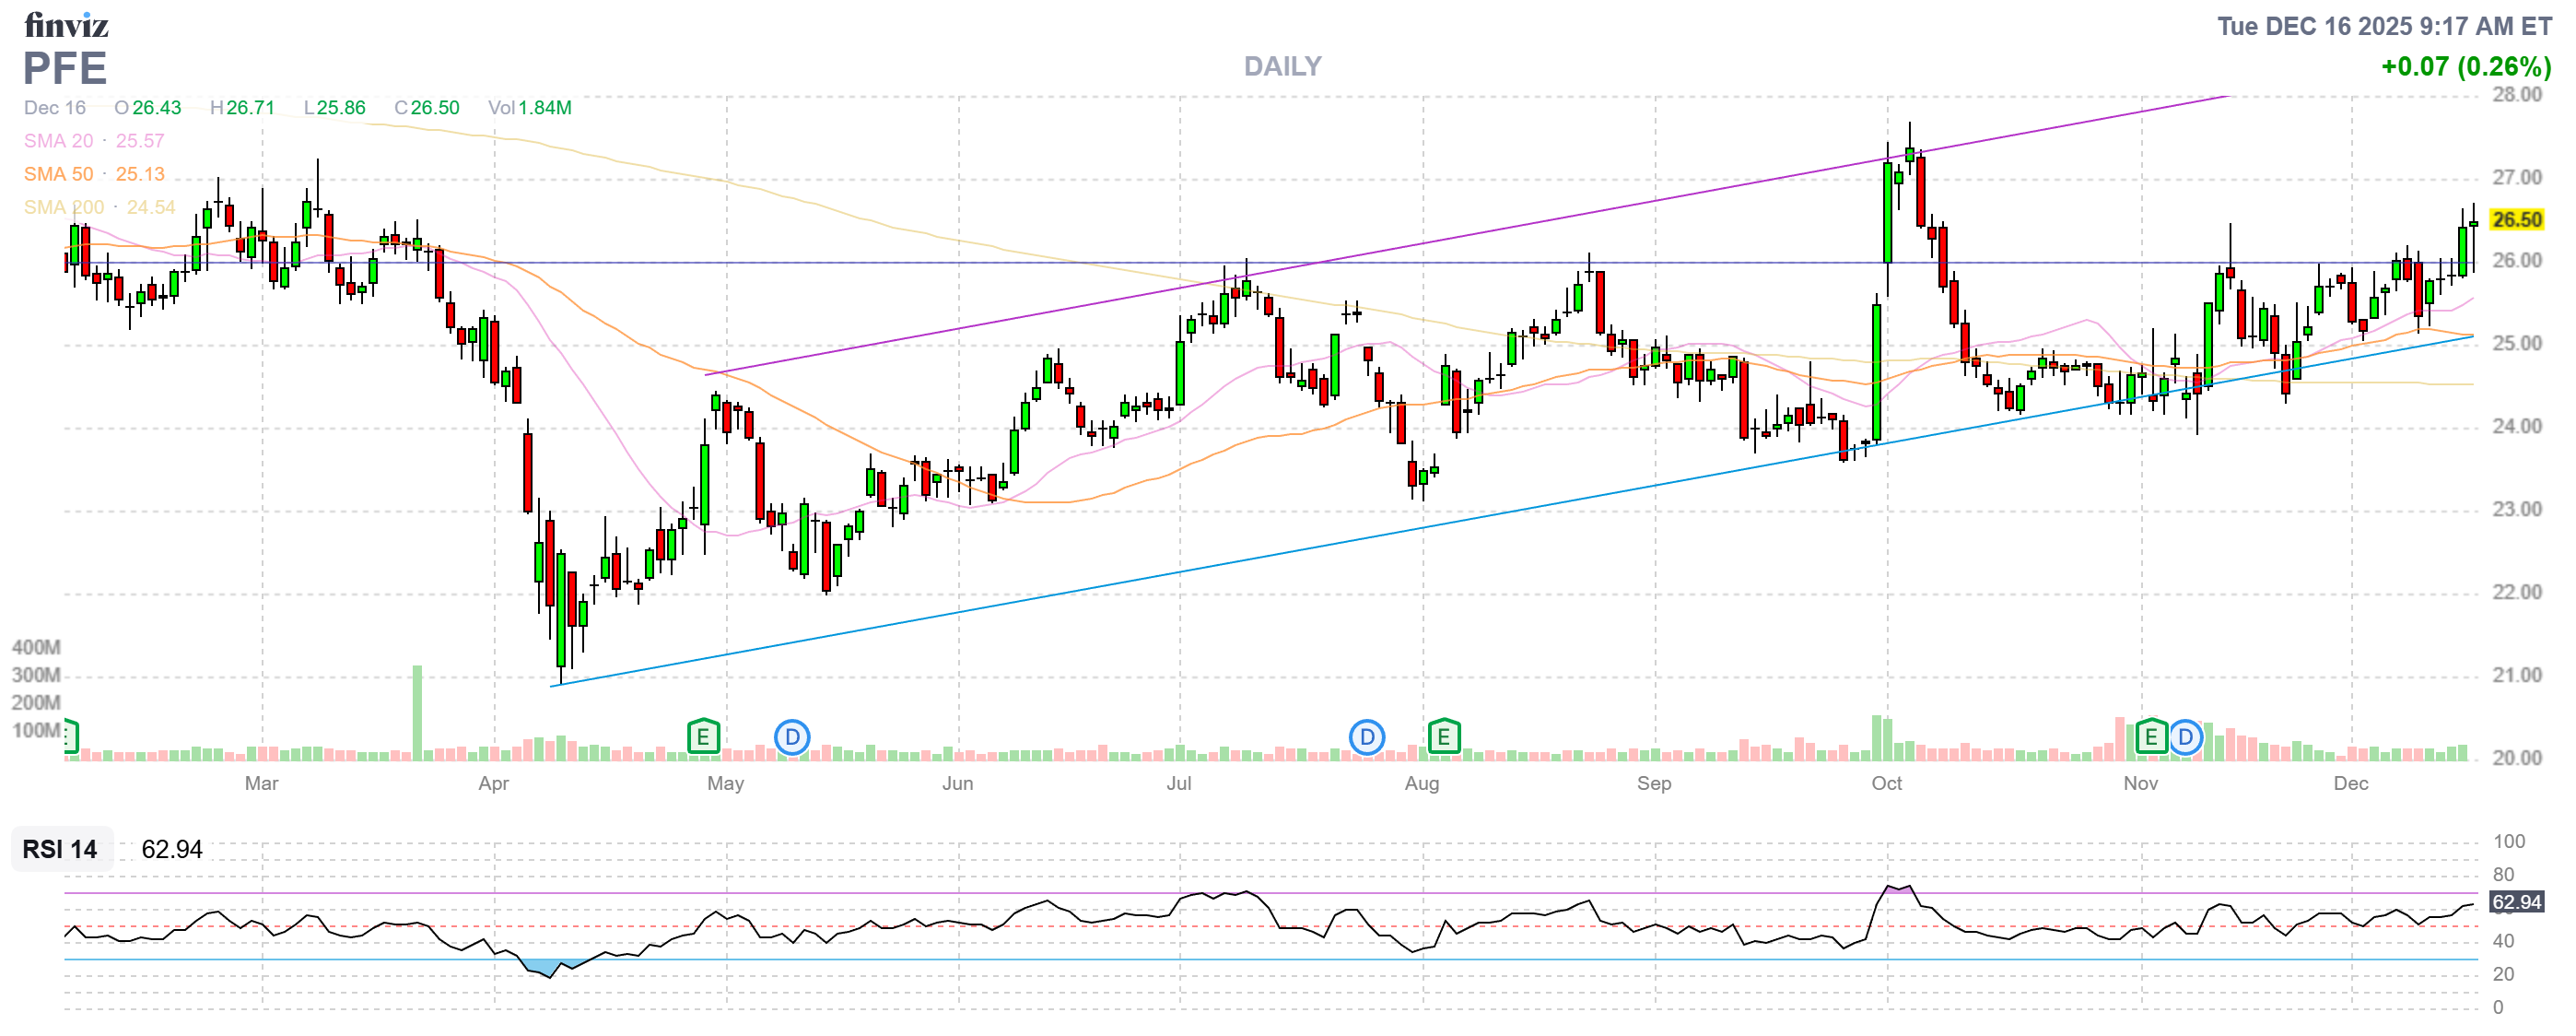Image resolution: width=2576 pixels, height=1036 pixels.
Task: Click the earnings E marker in August
Action: coord(1443,738)
